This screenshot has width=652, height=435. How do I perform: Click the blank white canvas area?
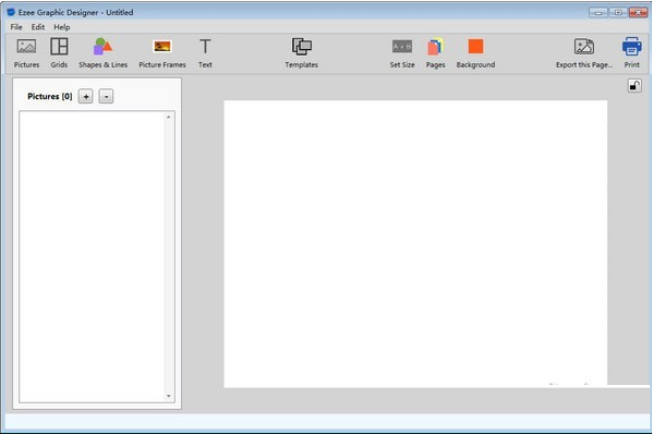coord(415,240)
